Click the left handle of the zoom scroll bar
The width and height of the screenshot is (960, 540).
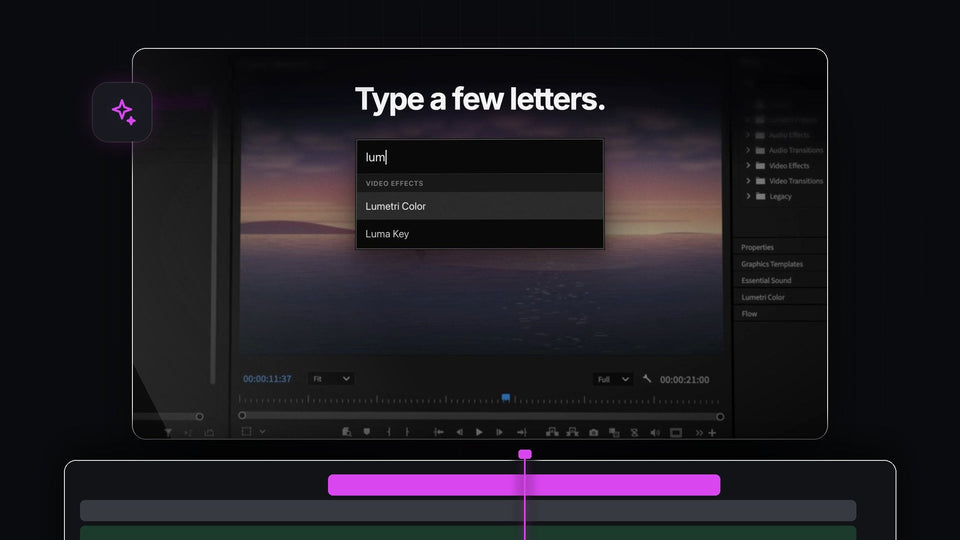pos(242,415)
